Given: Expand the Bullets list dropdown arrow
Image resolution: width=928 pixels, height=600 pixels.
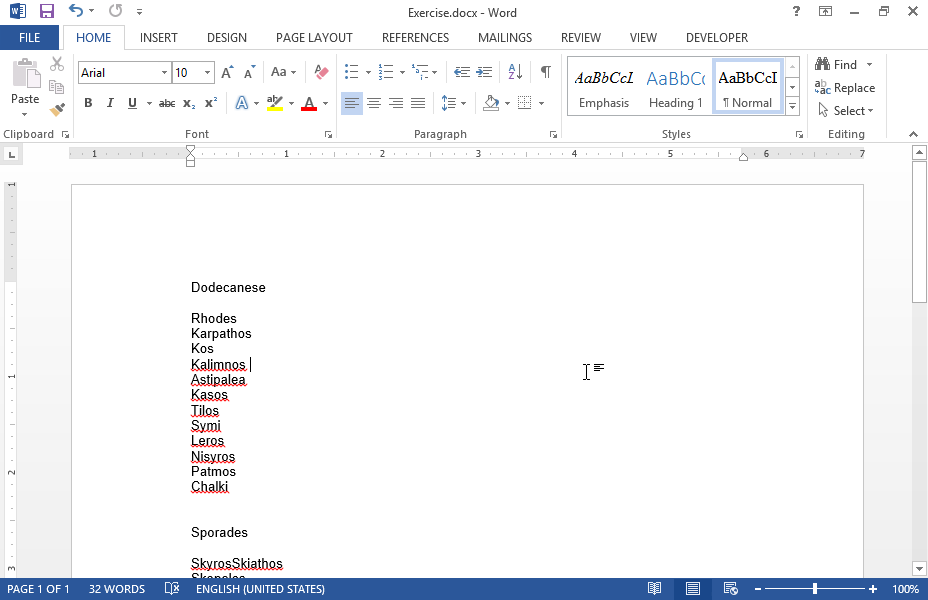Looking at the screenshot, I should pos(368,73).
